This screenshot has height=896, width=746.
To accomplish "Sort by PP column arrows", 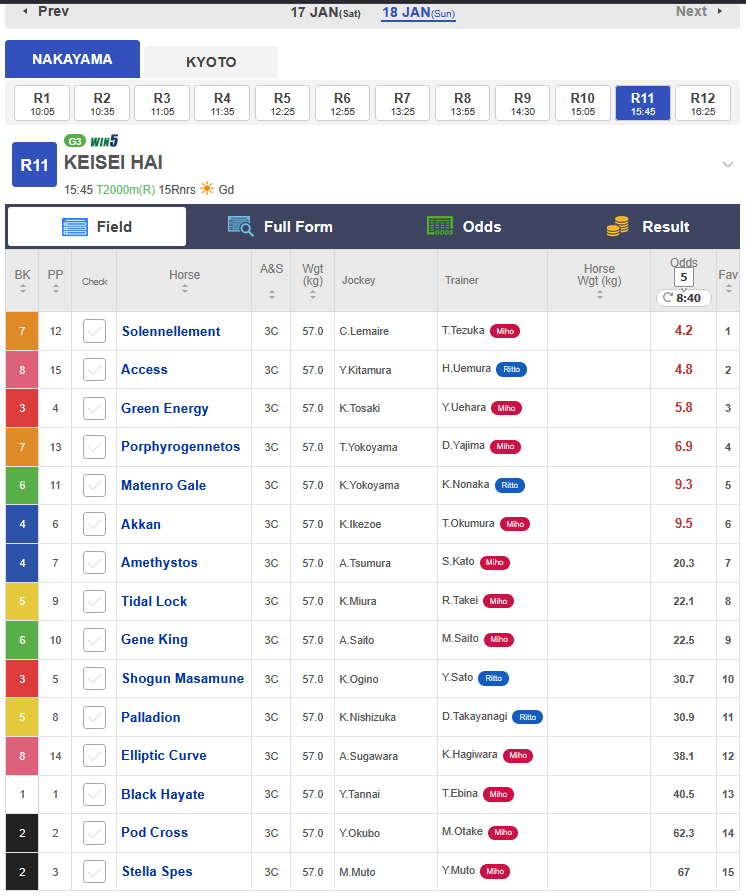I will (x=55, y=289).
